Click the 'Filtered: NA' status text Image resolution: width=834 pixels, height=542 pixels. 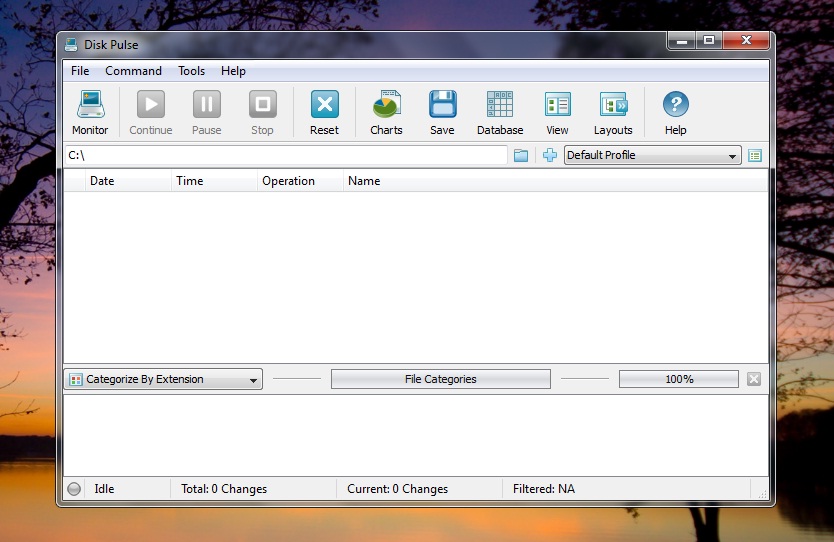[x=544, y=489]
